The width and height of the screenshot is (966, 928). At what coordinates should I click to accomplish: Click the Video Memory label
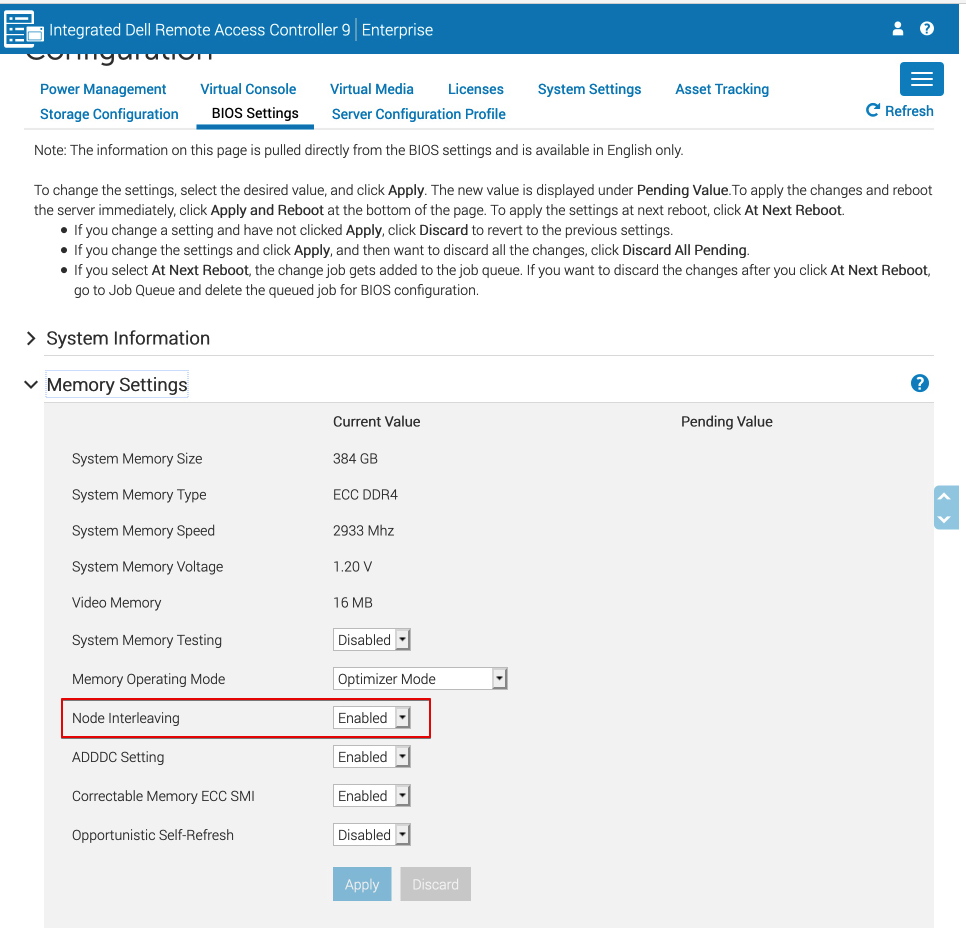tap(116, 603)
